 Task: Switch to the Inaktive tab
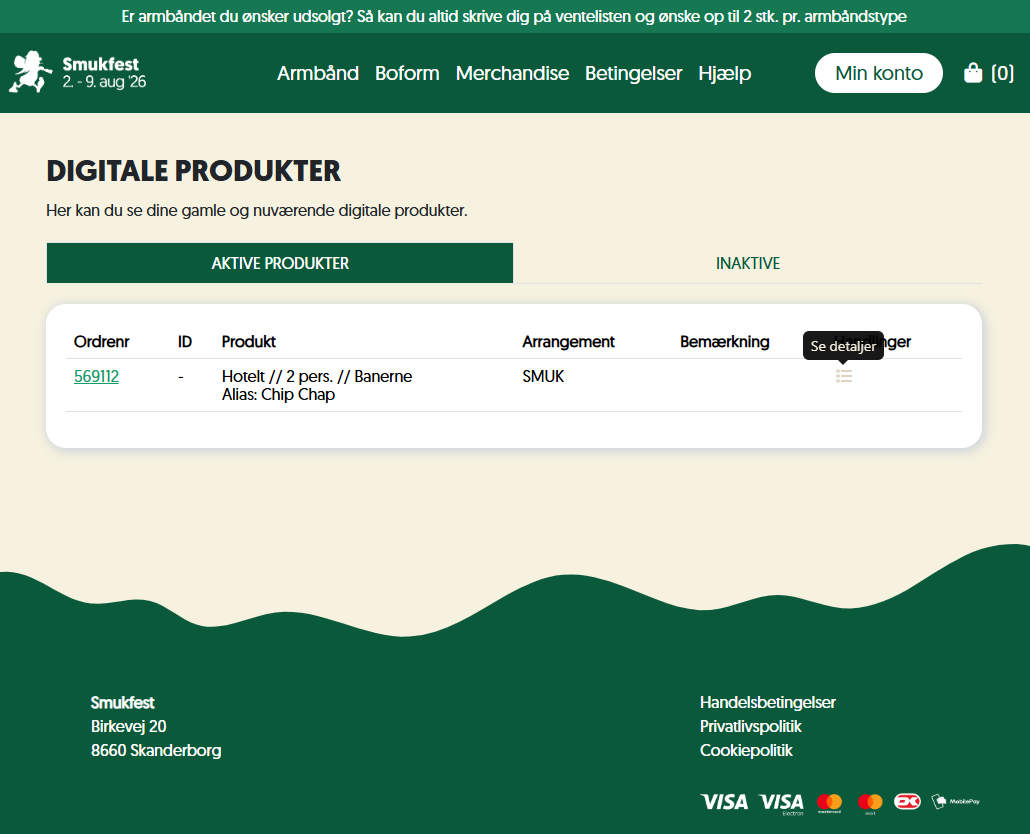pyautogui.click(x=748, y=263)
